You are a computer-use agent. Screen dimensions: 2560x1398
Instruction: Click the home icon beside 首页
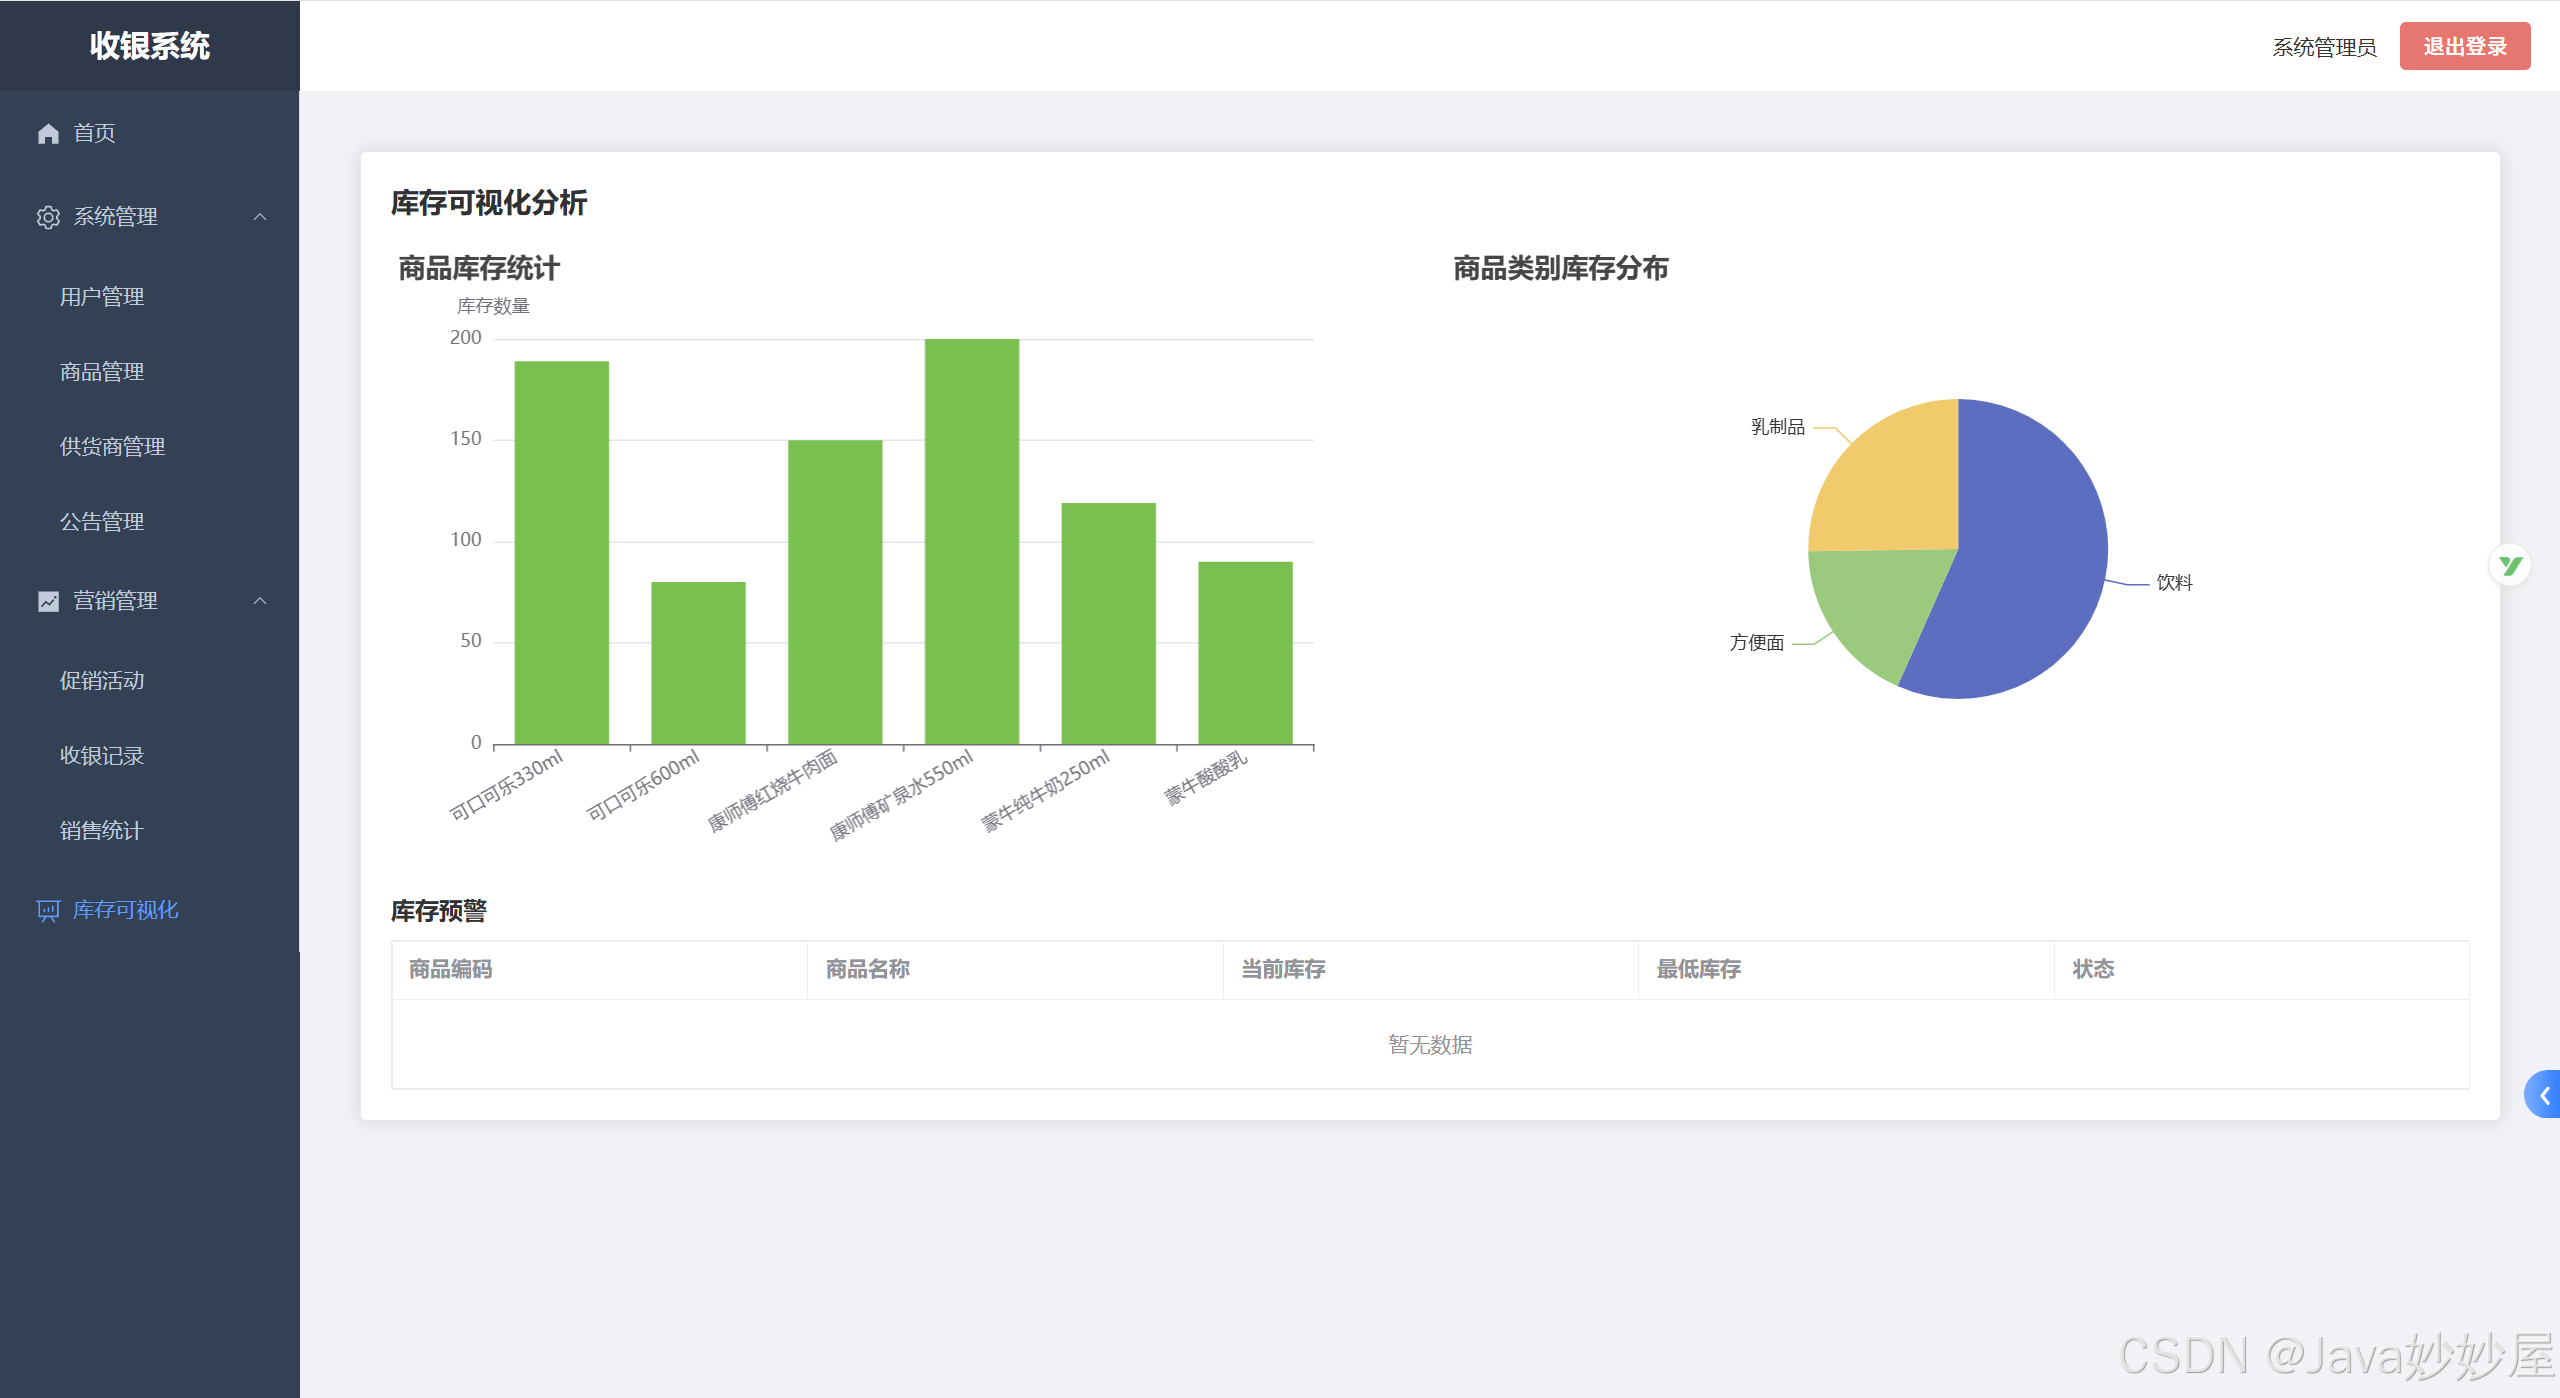pyautogui.click(x=48, y=133)
